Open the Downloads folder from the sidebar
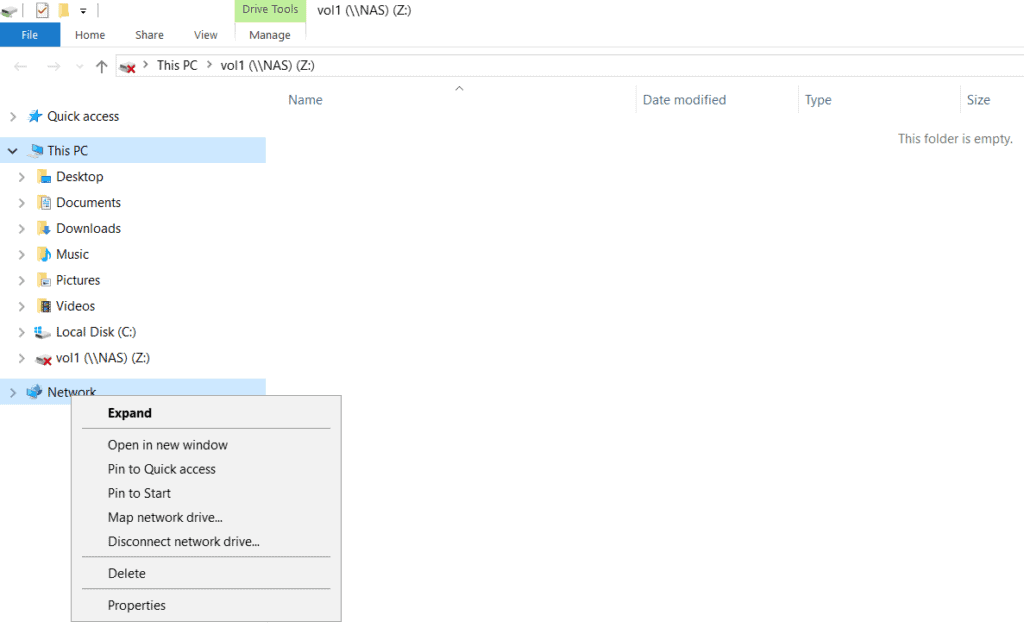Image resolution: width=1024 pixels, height=628 pixels. coord(87,228)
